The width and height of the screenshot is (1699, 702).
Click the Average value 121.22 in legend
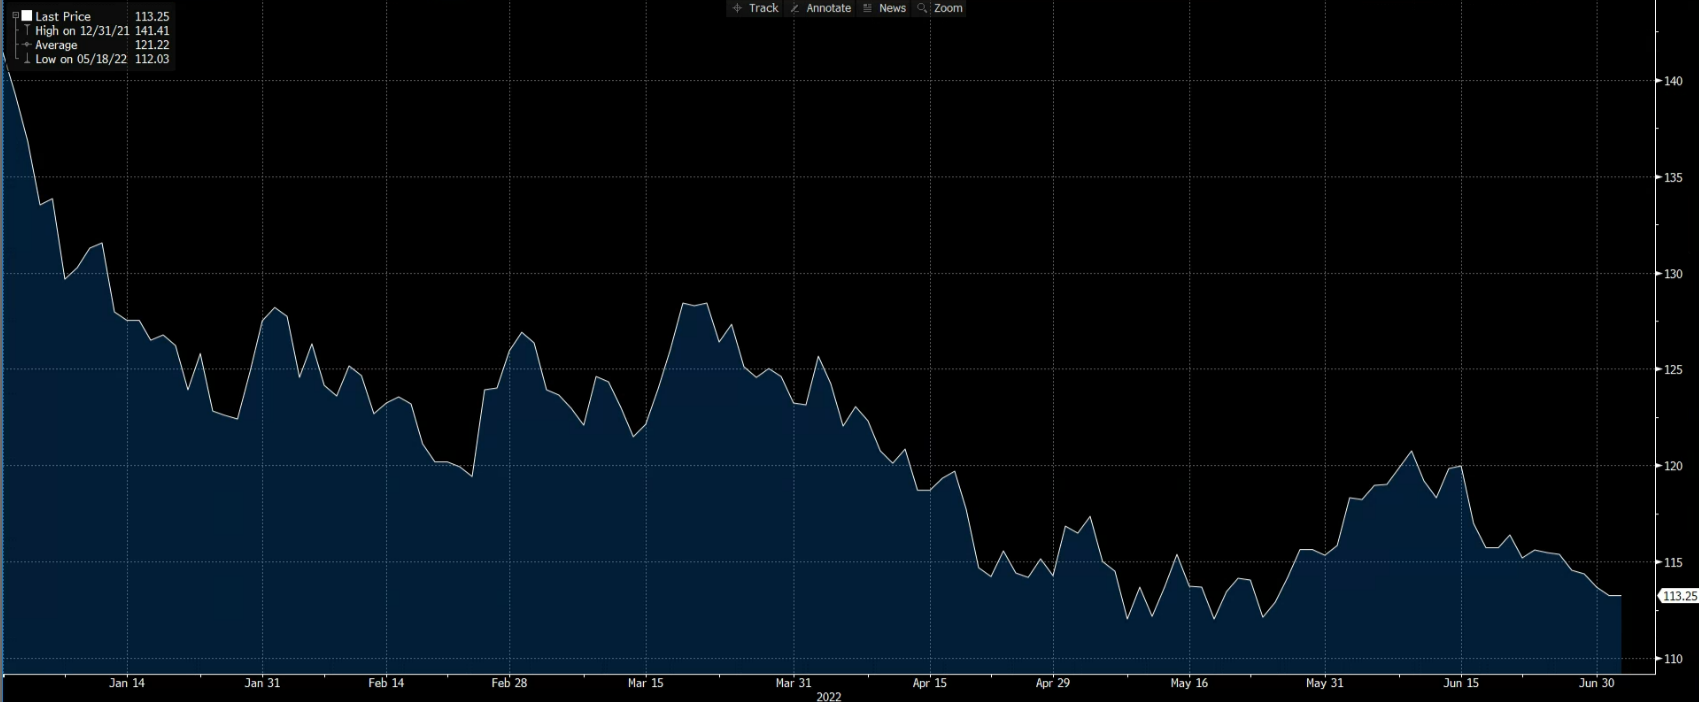pyautogui.click(x=152, y=45)
